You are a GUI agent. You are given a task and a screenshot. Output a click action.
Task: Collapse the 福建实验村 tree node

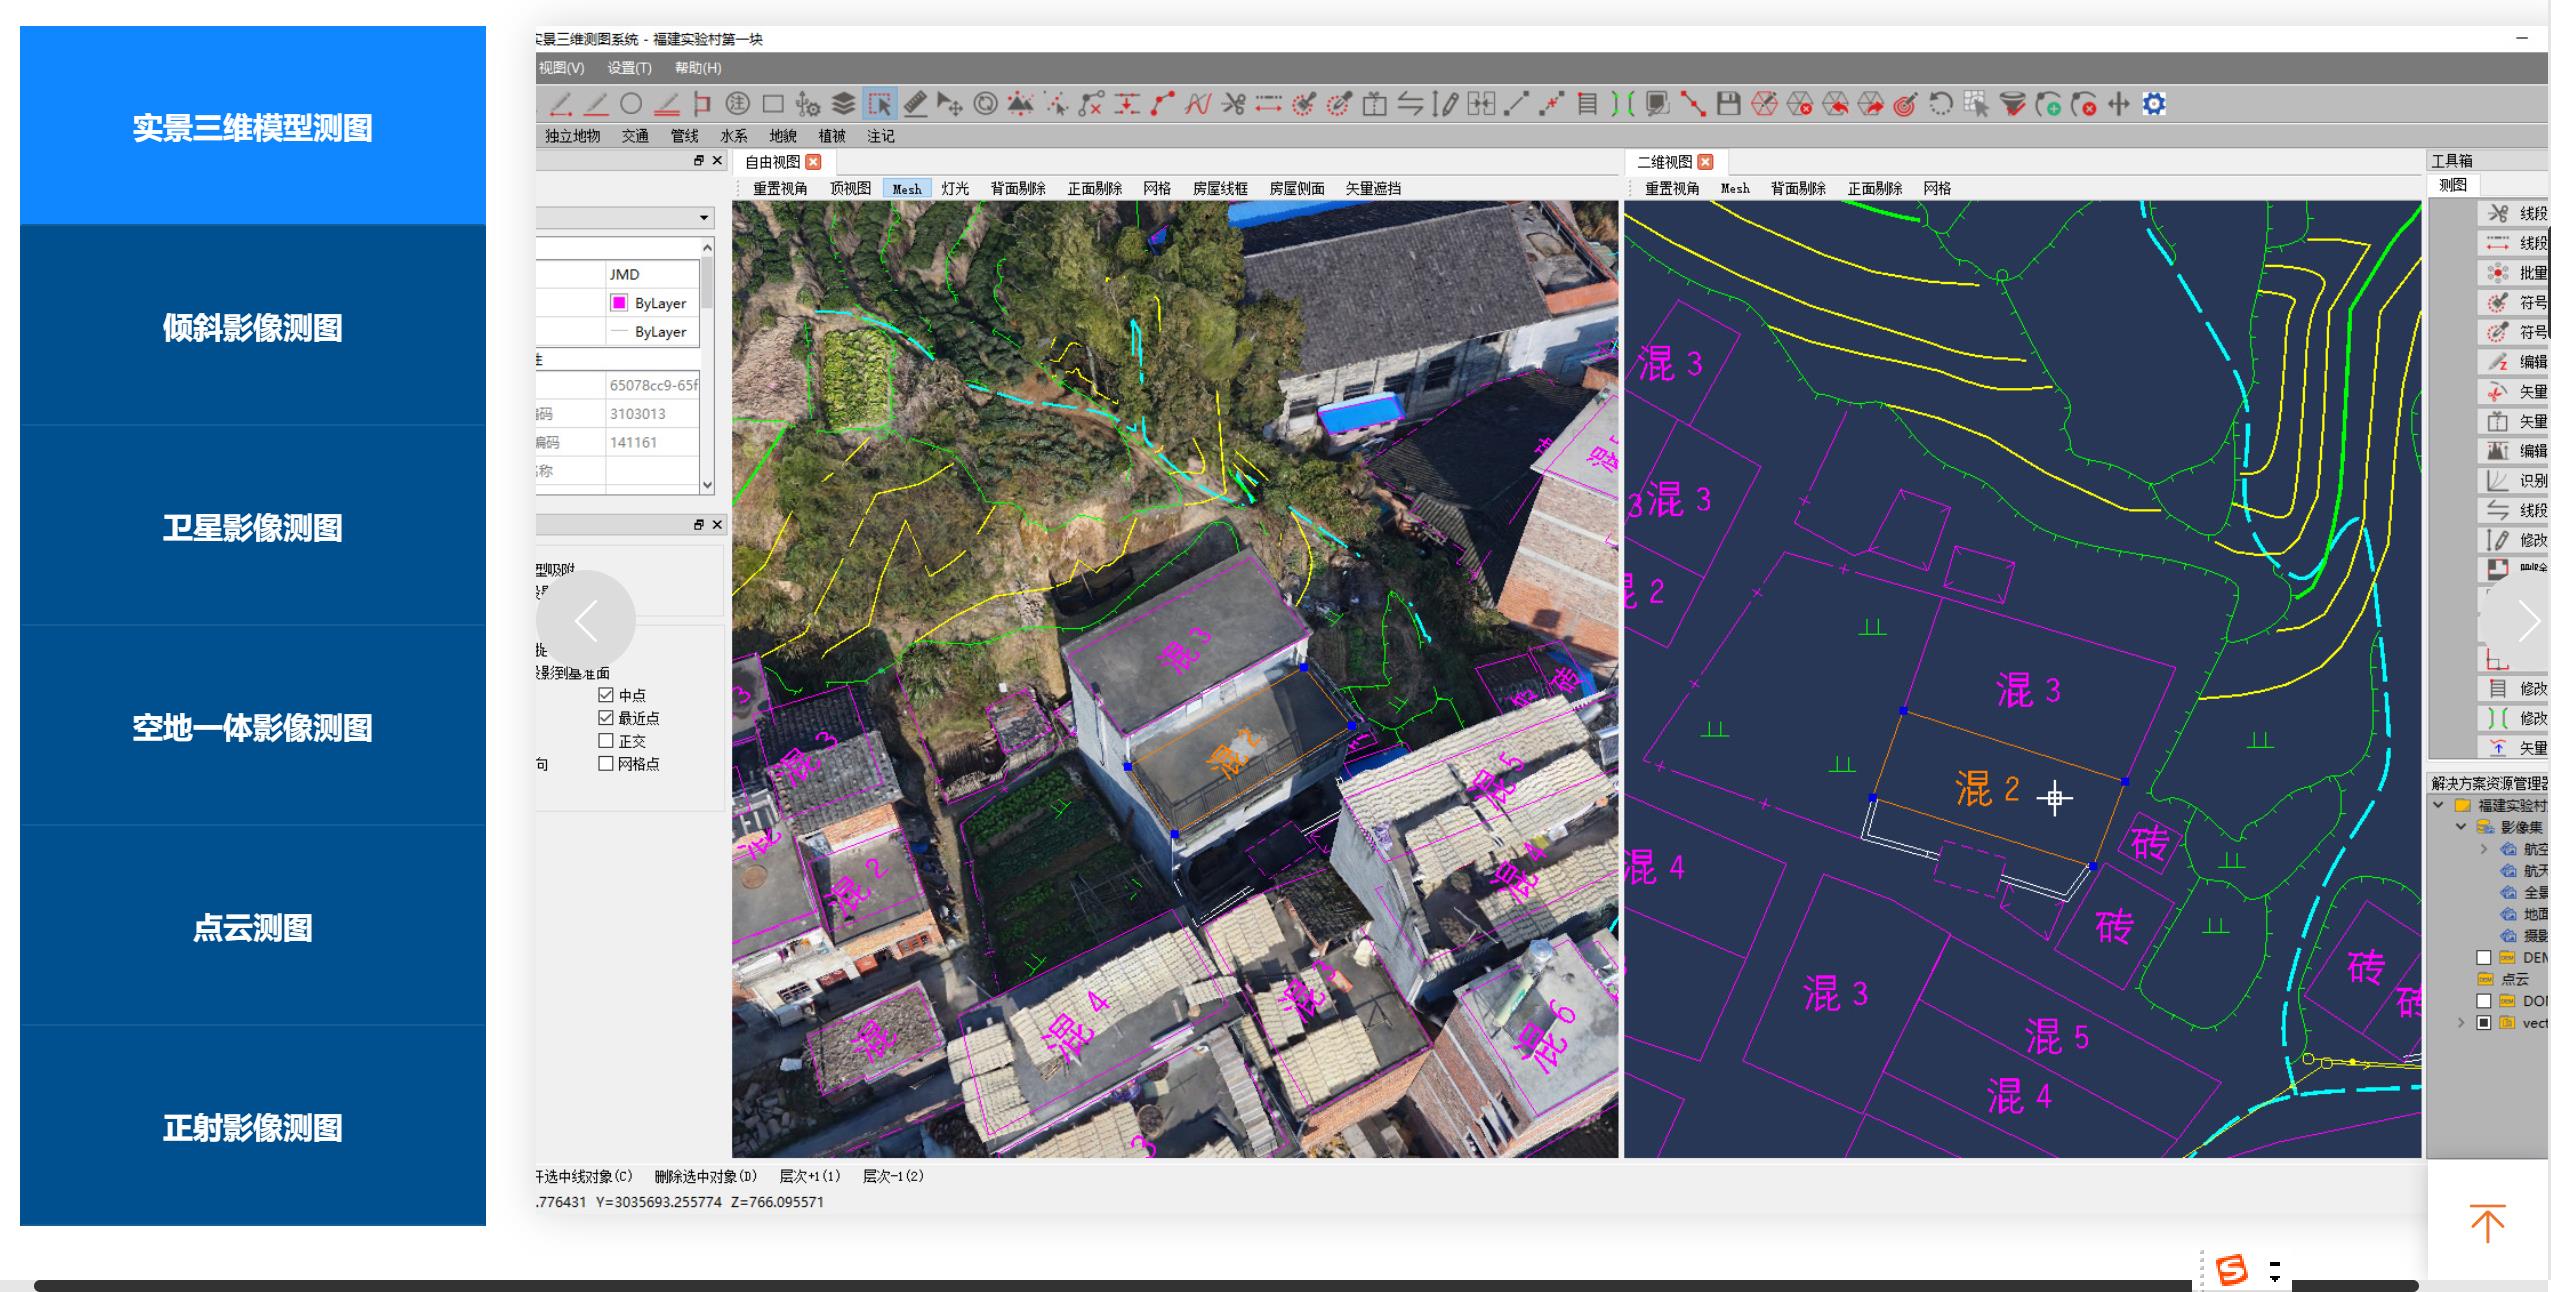click(x=2438, y=805)
